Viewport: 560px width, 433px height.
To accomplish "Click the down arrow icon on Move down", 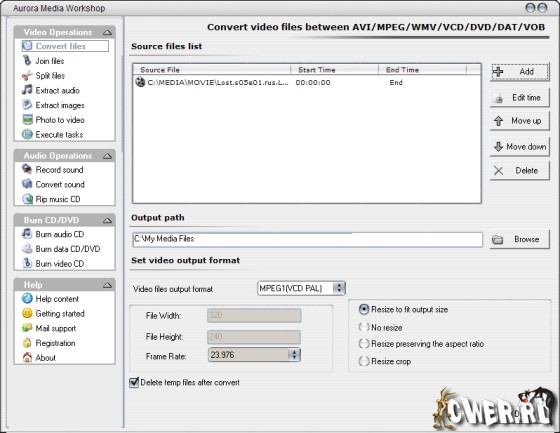I will tap(498, 146).
